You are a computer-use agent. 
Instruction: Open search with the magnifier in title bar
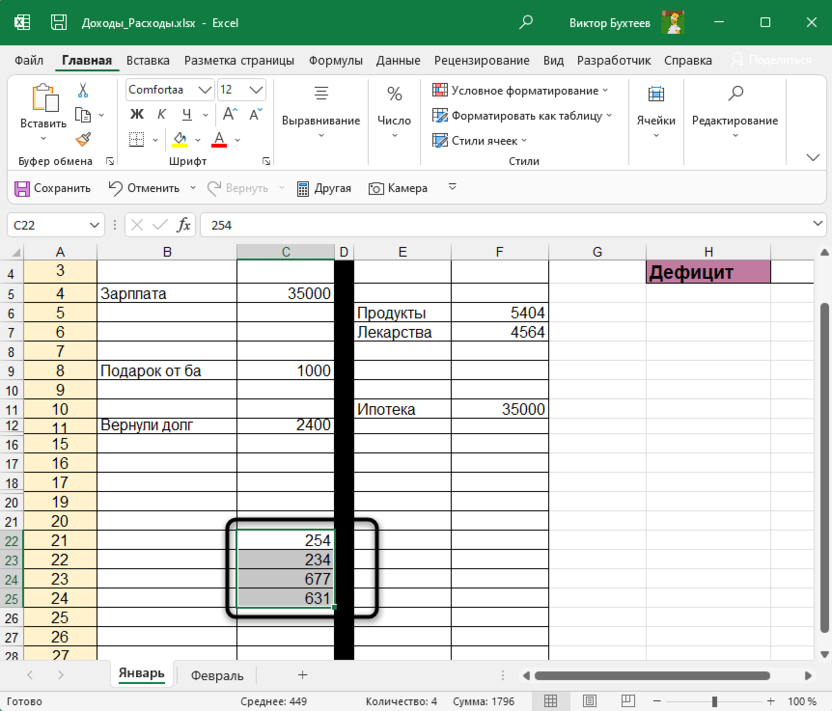tap(527, 22)
